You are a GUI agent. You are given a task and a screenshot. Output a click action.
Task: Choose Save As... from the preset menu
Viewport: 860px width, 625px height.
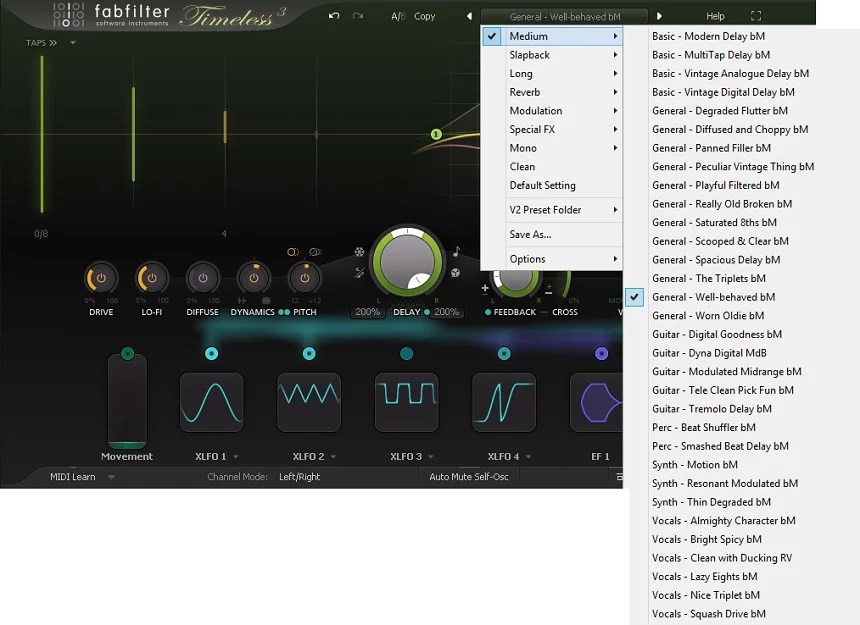coord(529,234)
